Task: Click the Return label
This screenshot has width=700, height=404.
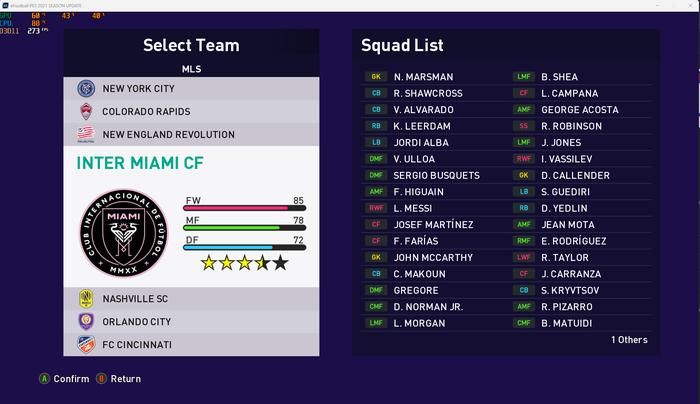Action: click(125, 379)
